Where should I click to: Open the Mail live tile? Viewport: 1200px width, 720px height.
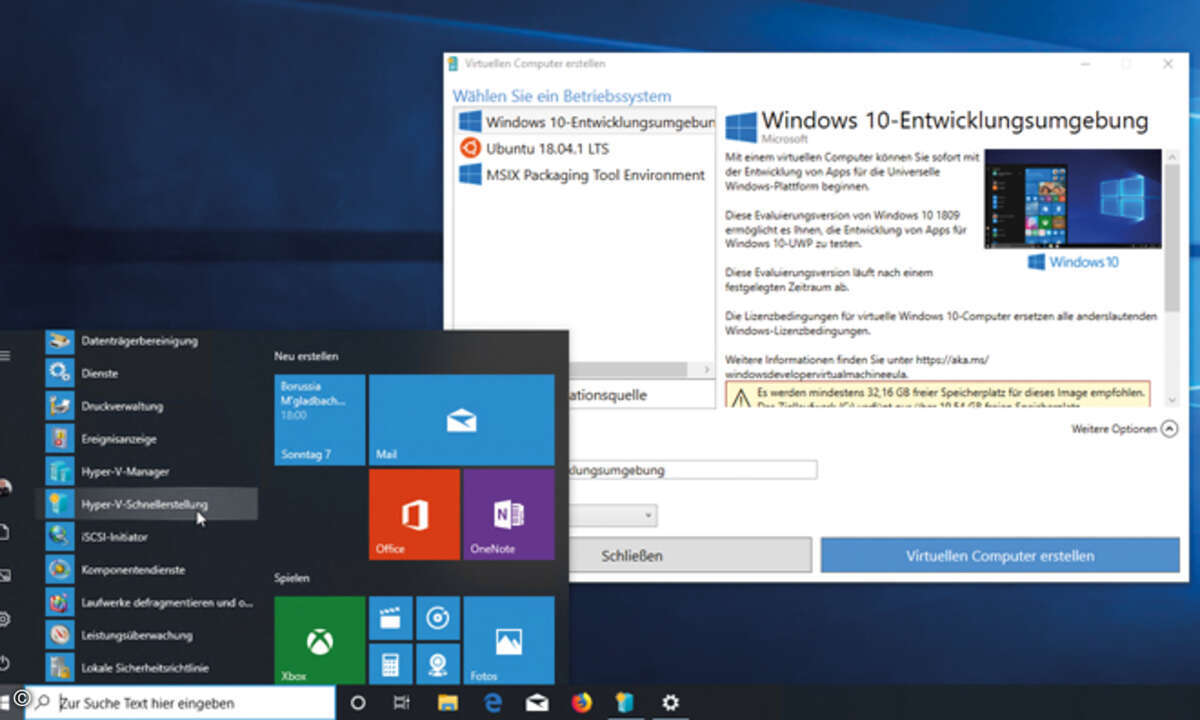click(461, 420)
